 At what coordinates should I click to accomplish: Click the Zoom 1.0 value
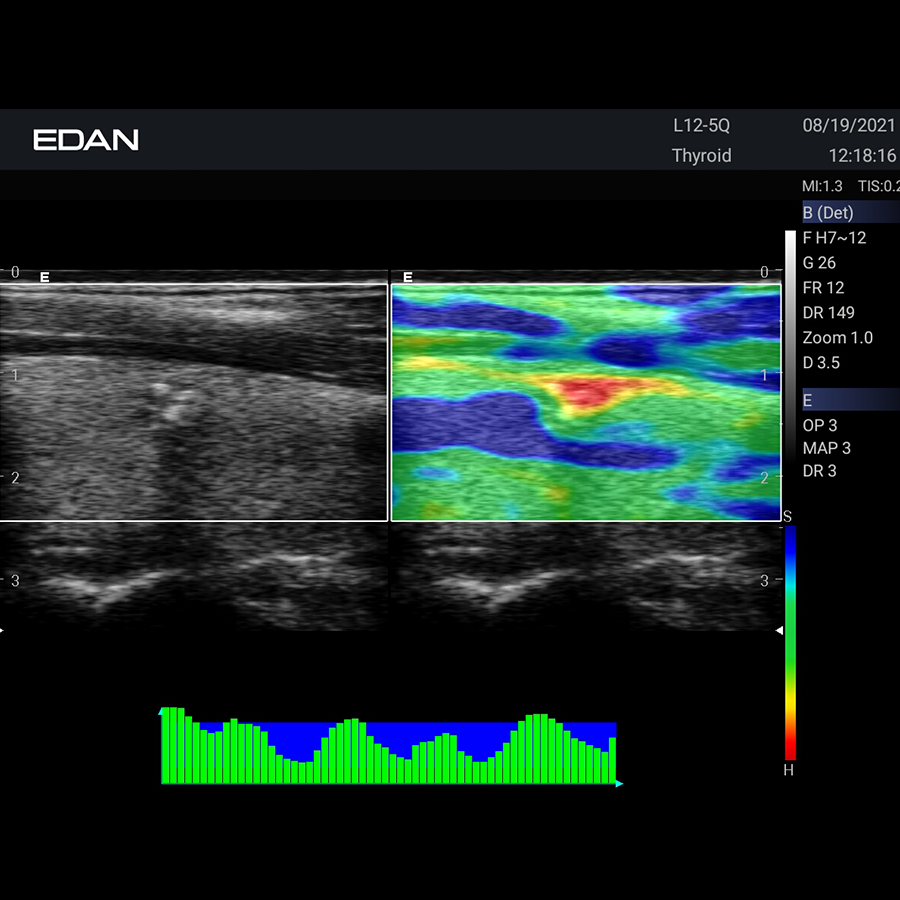[837, 338]
